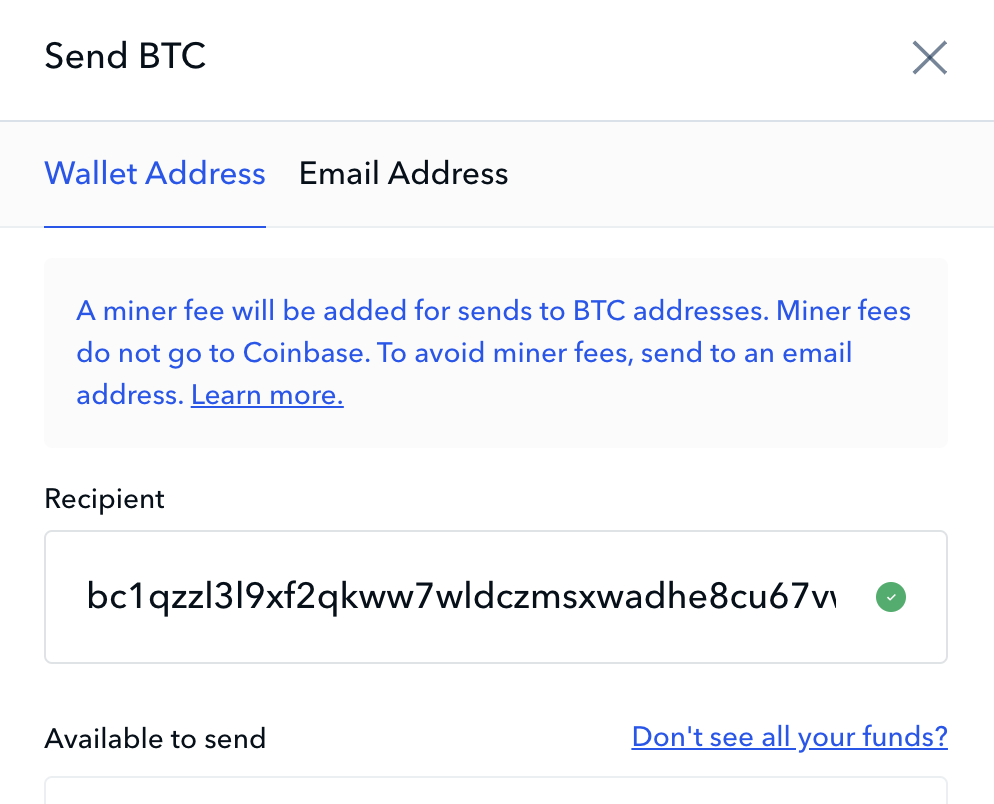This screenshot has width=994, height=804.
Task: Select the box below Available to send
Action: (x=496, y=790)
